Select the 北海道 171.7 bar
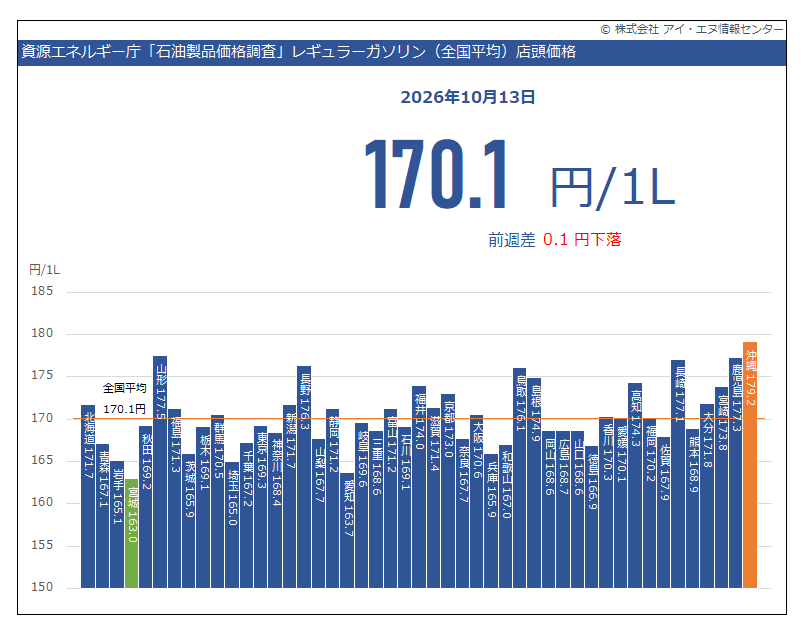Viewport: 804px width, 635px height. pyautogui.click(x=88, y=497)
